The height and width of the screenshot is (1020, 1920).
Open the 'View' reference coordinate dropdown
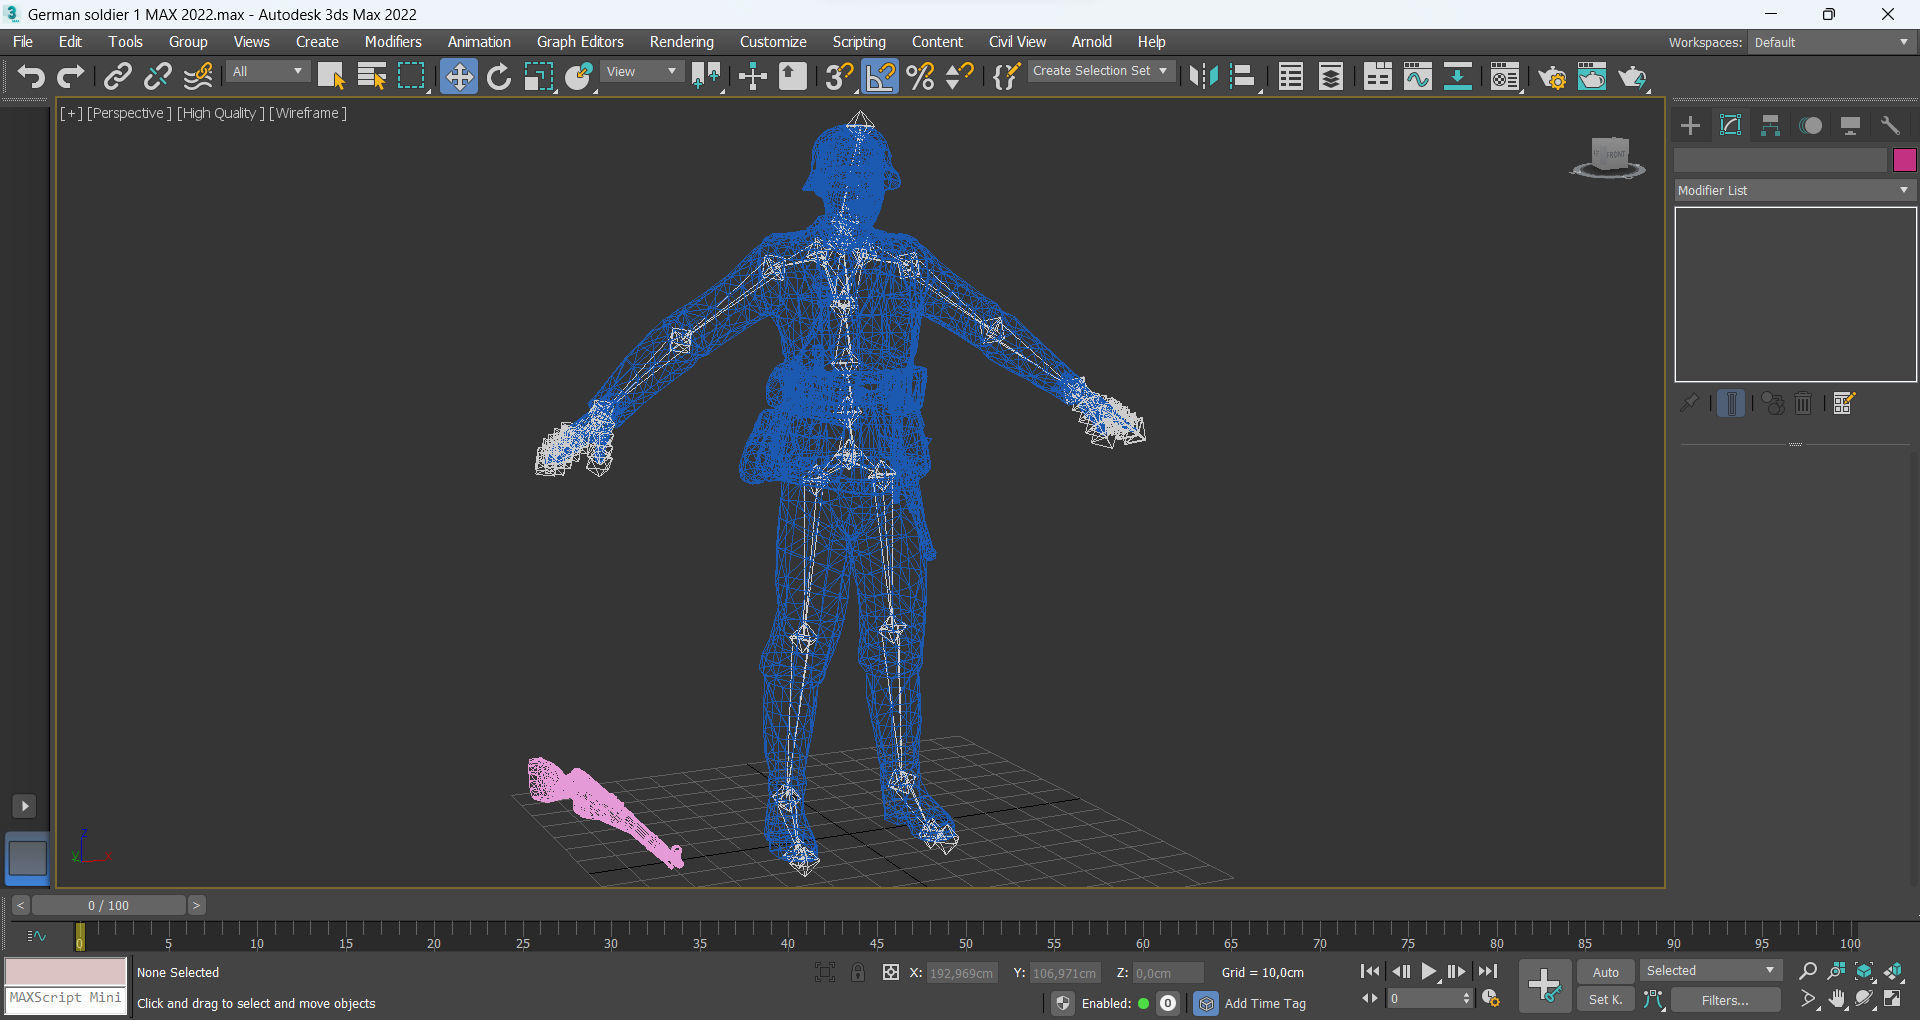[x=642, y=72]
